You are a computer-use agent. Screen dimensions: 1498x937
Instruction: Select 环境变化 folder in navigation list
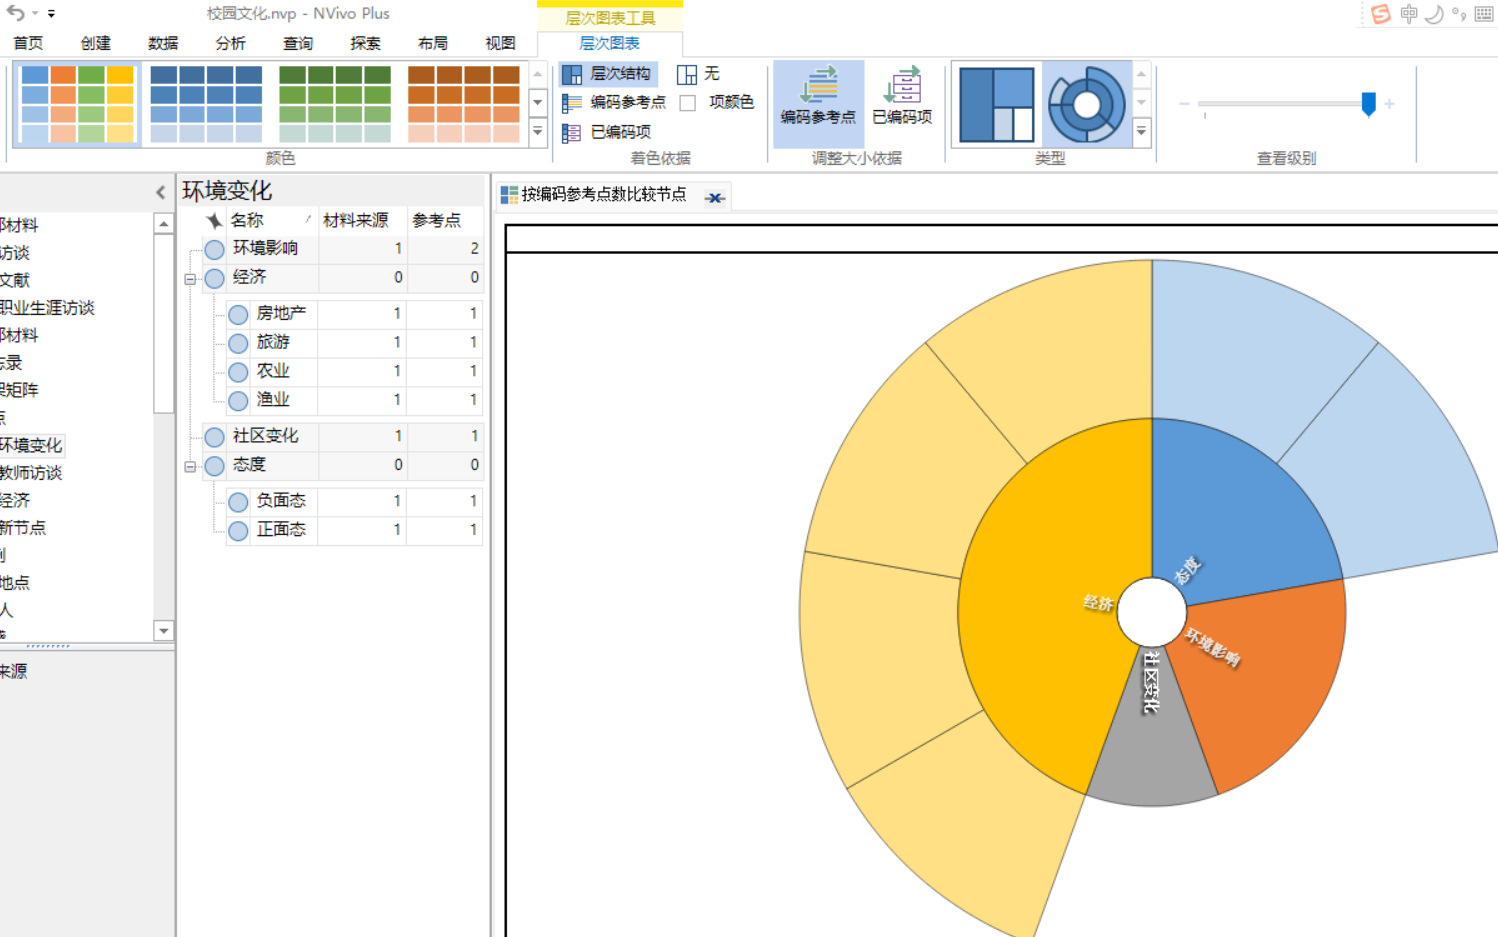31,445
